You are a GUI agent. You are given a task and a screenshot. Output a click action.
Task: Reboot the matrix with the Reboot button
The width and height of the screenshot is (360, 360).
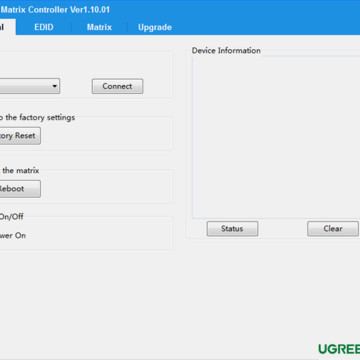(x=20, y=189)
